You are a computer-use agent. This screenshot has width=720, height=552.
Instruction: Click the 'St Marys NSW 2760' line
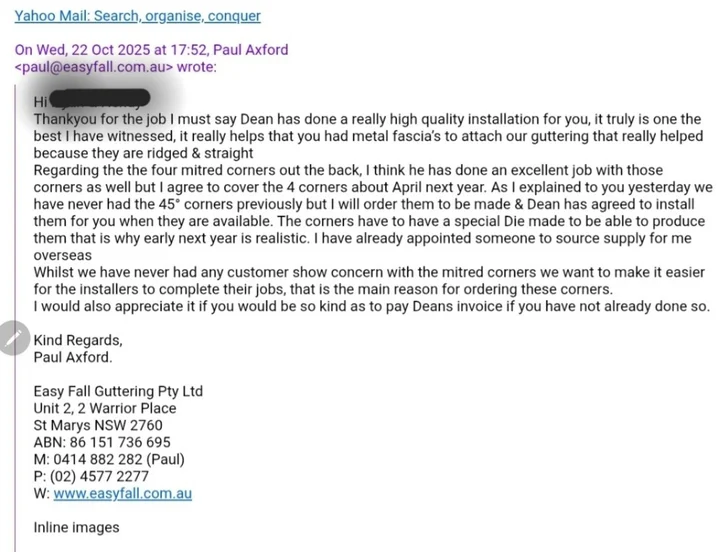[98, 425]
